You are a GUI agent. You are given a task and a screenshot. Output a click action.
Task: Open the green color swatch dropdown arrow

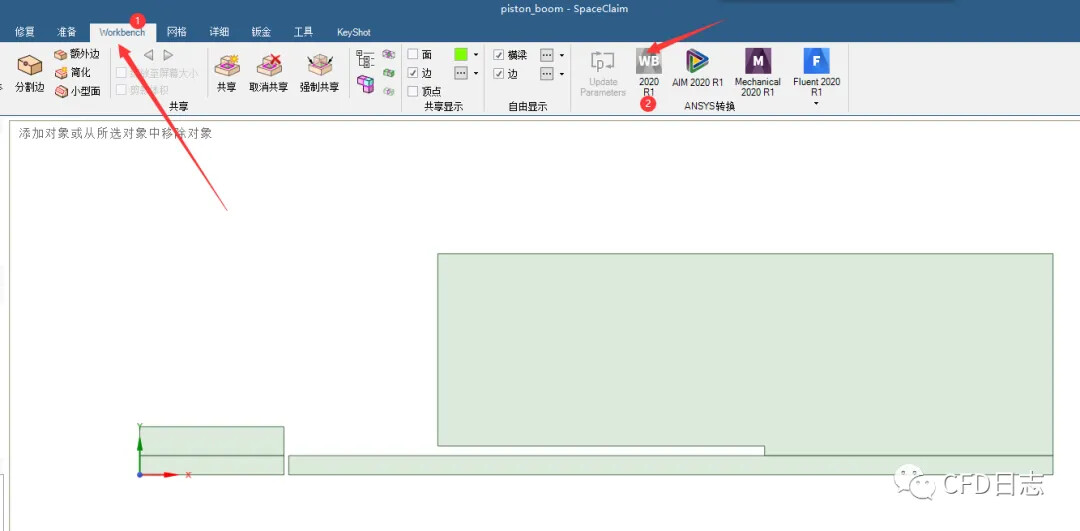point(476,55)
